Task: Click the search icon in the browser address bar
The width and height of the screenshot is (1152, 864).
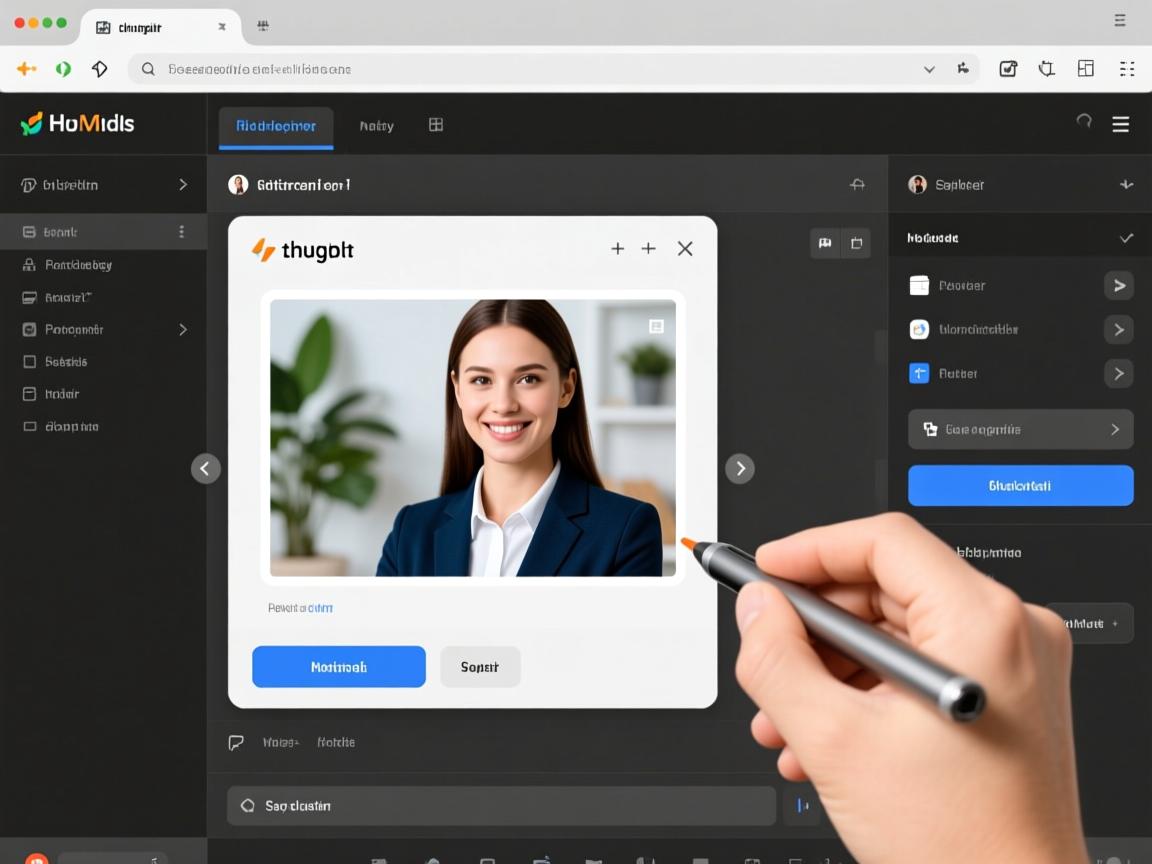Action: 148,69
